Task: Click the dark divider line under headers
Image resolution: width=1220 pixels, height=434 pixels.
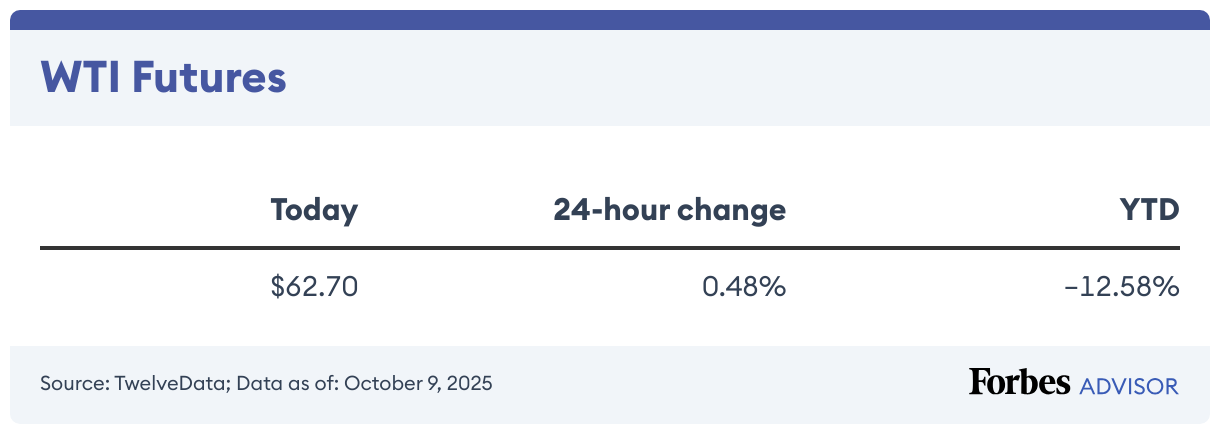Action: 610,248
